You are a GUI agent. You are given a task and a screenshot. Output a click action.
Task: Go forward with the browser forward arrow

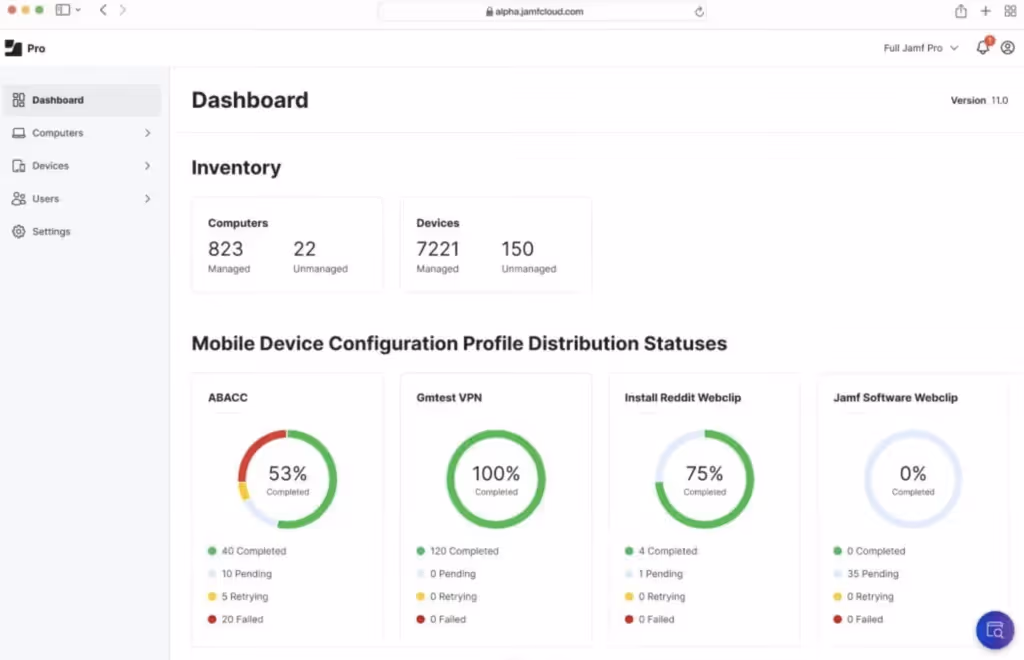pos(123,10)
